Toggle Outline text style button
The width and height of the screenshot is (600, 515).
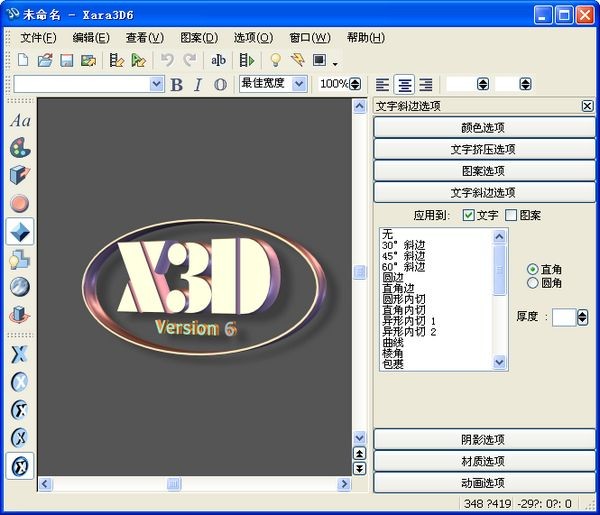coord(220,85)
